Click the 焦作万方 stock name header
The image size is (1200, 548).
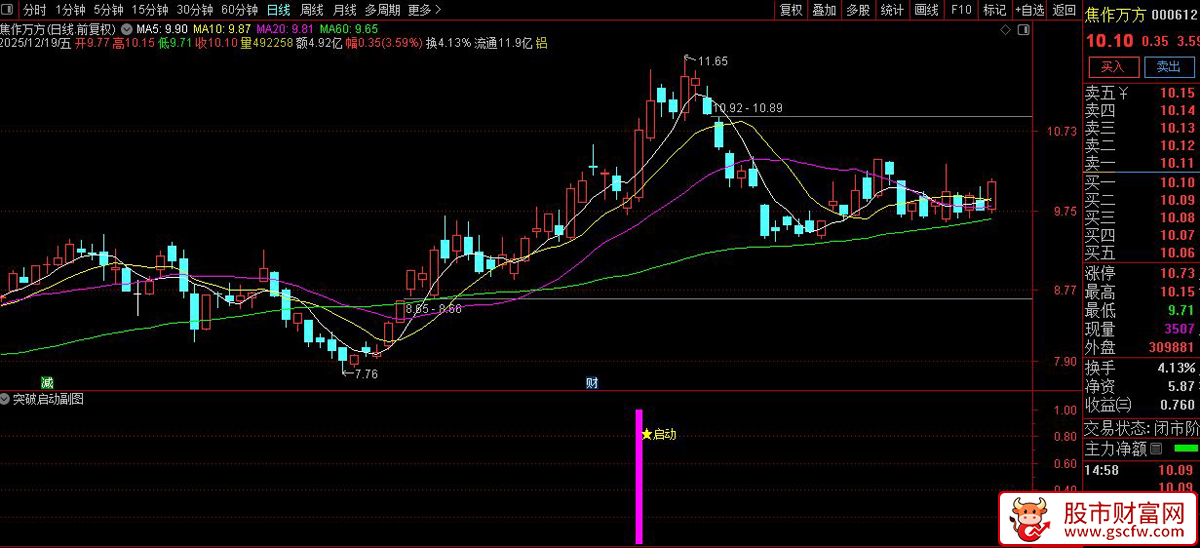[x=1116, y=15]
